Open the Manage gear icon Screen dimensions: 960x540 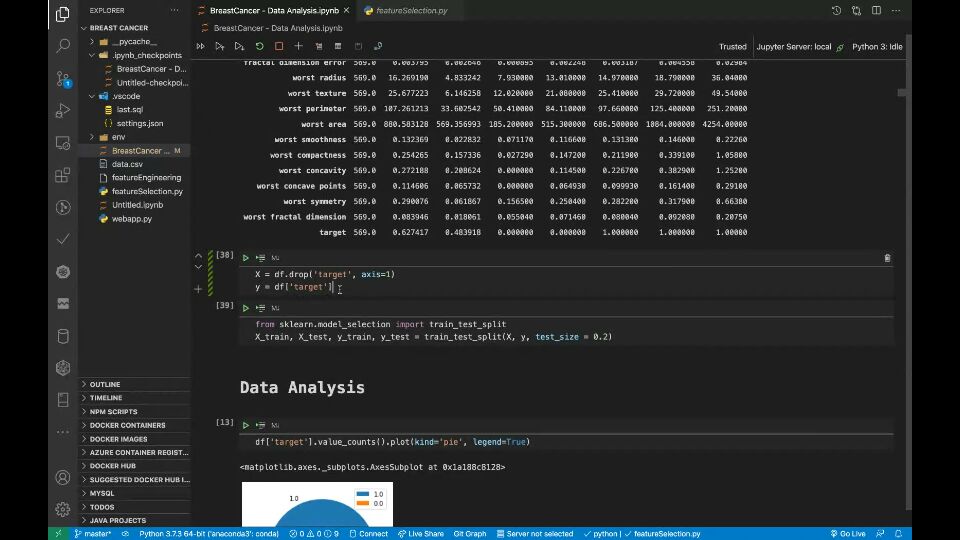63,509
